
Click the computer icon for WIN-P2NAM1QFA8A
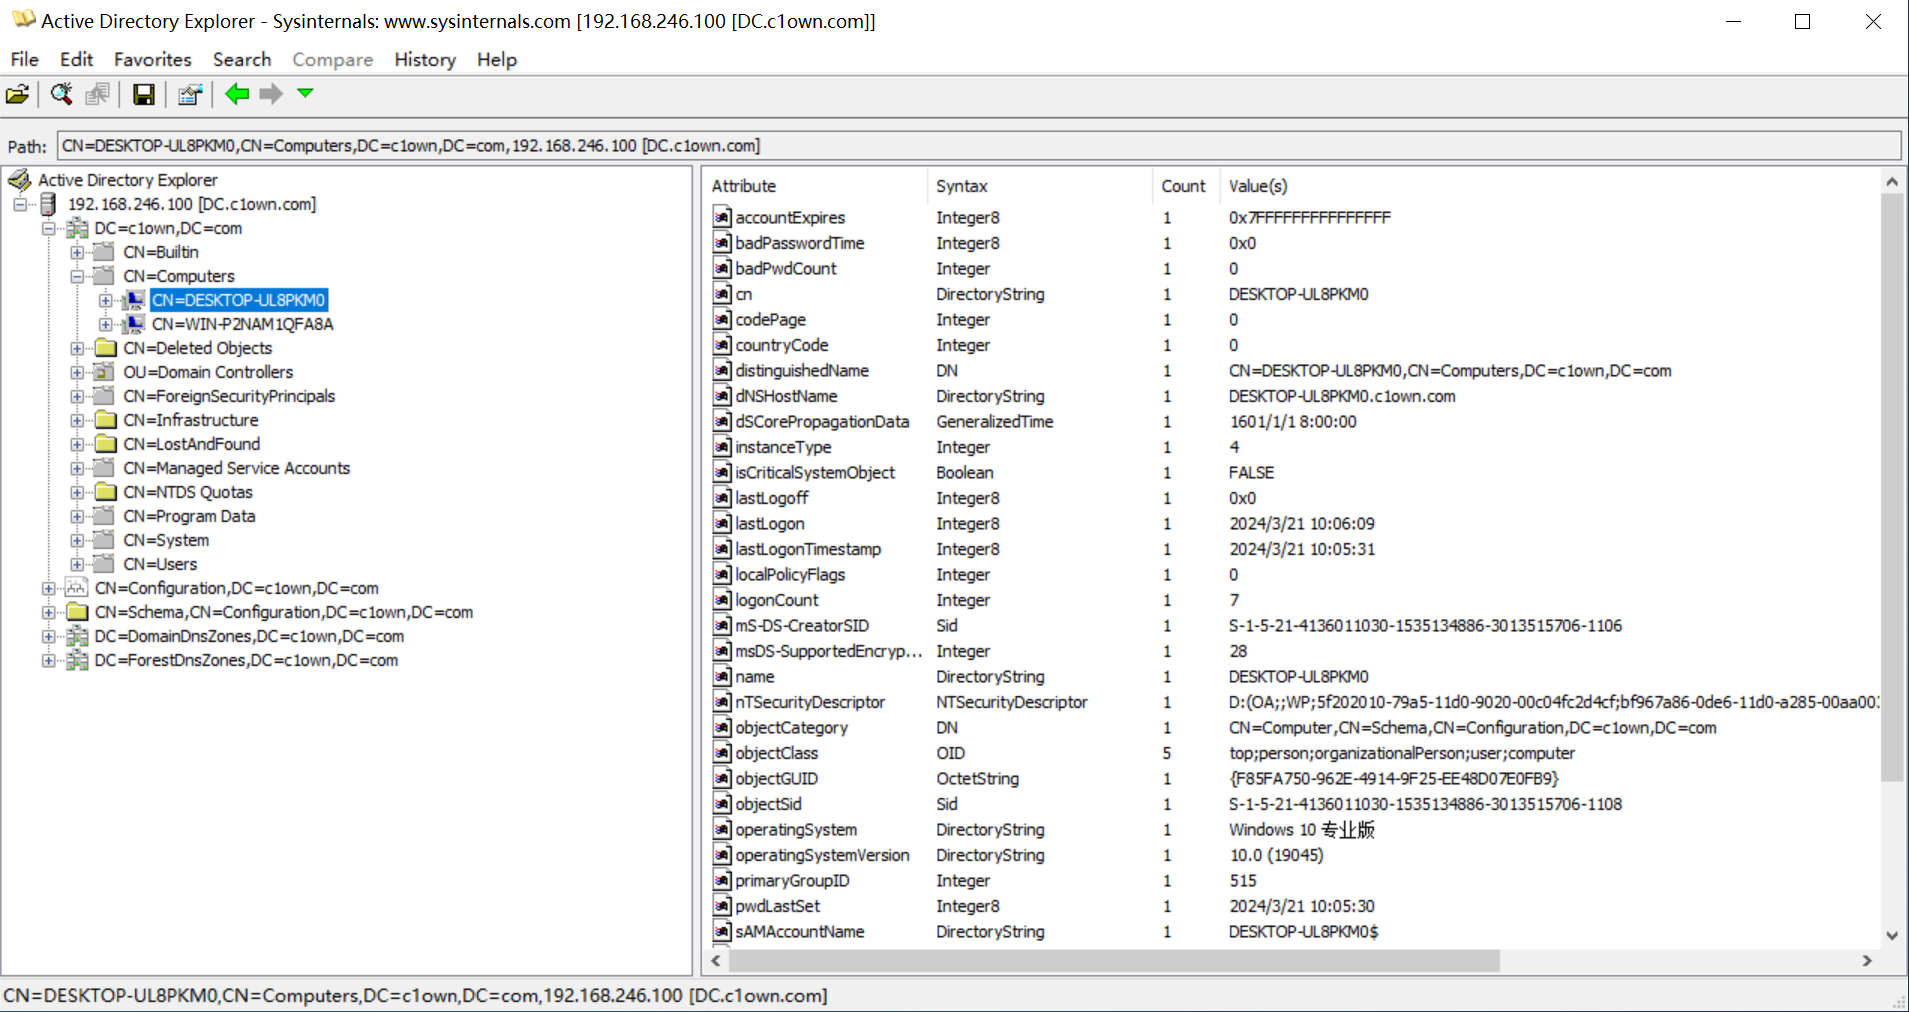[x=133, y=324]
